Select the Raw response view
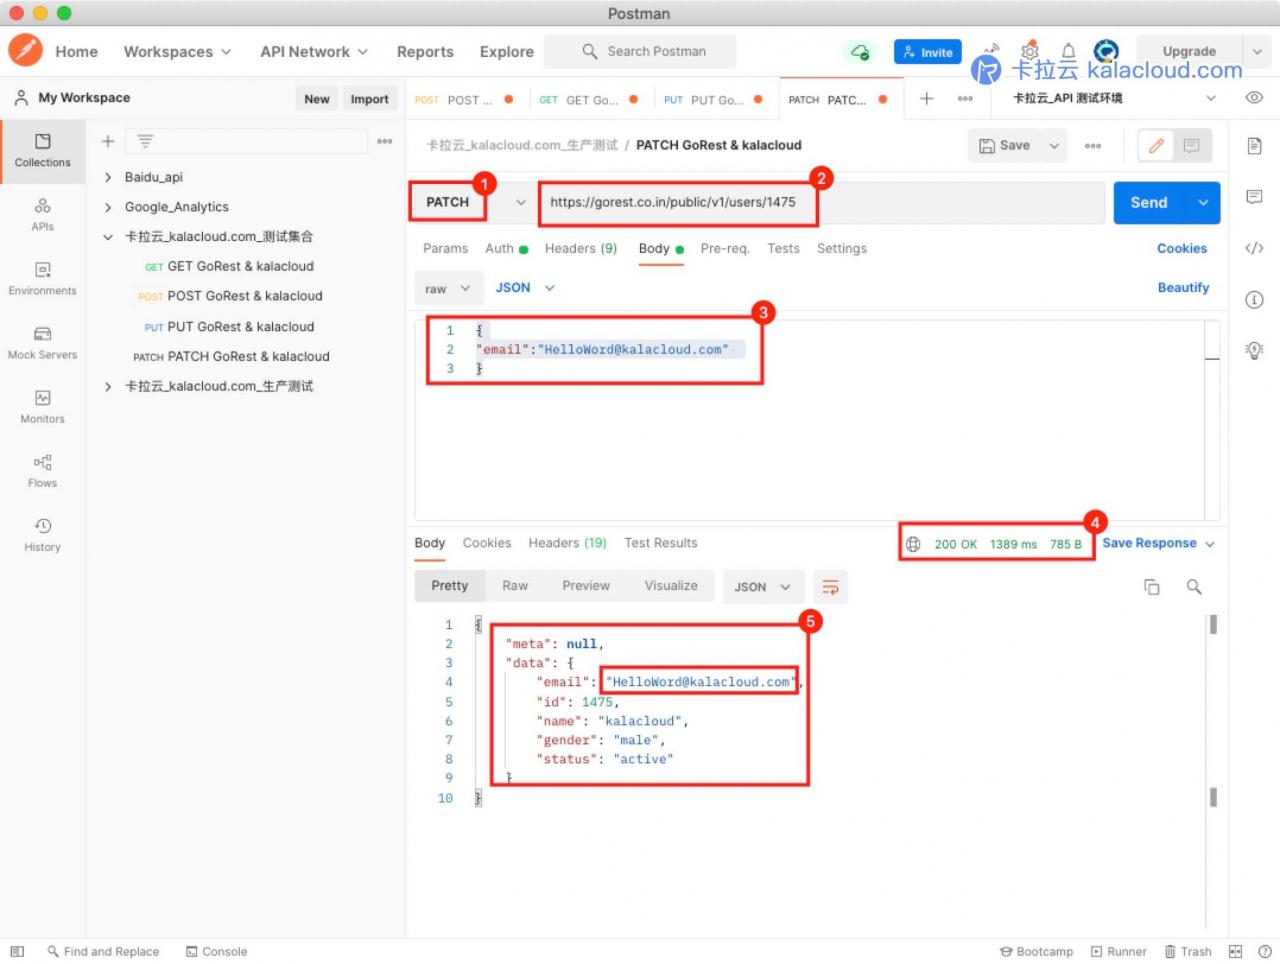The image size is (1280, 964). coord(515,586)
